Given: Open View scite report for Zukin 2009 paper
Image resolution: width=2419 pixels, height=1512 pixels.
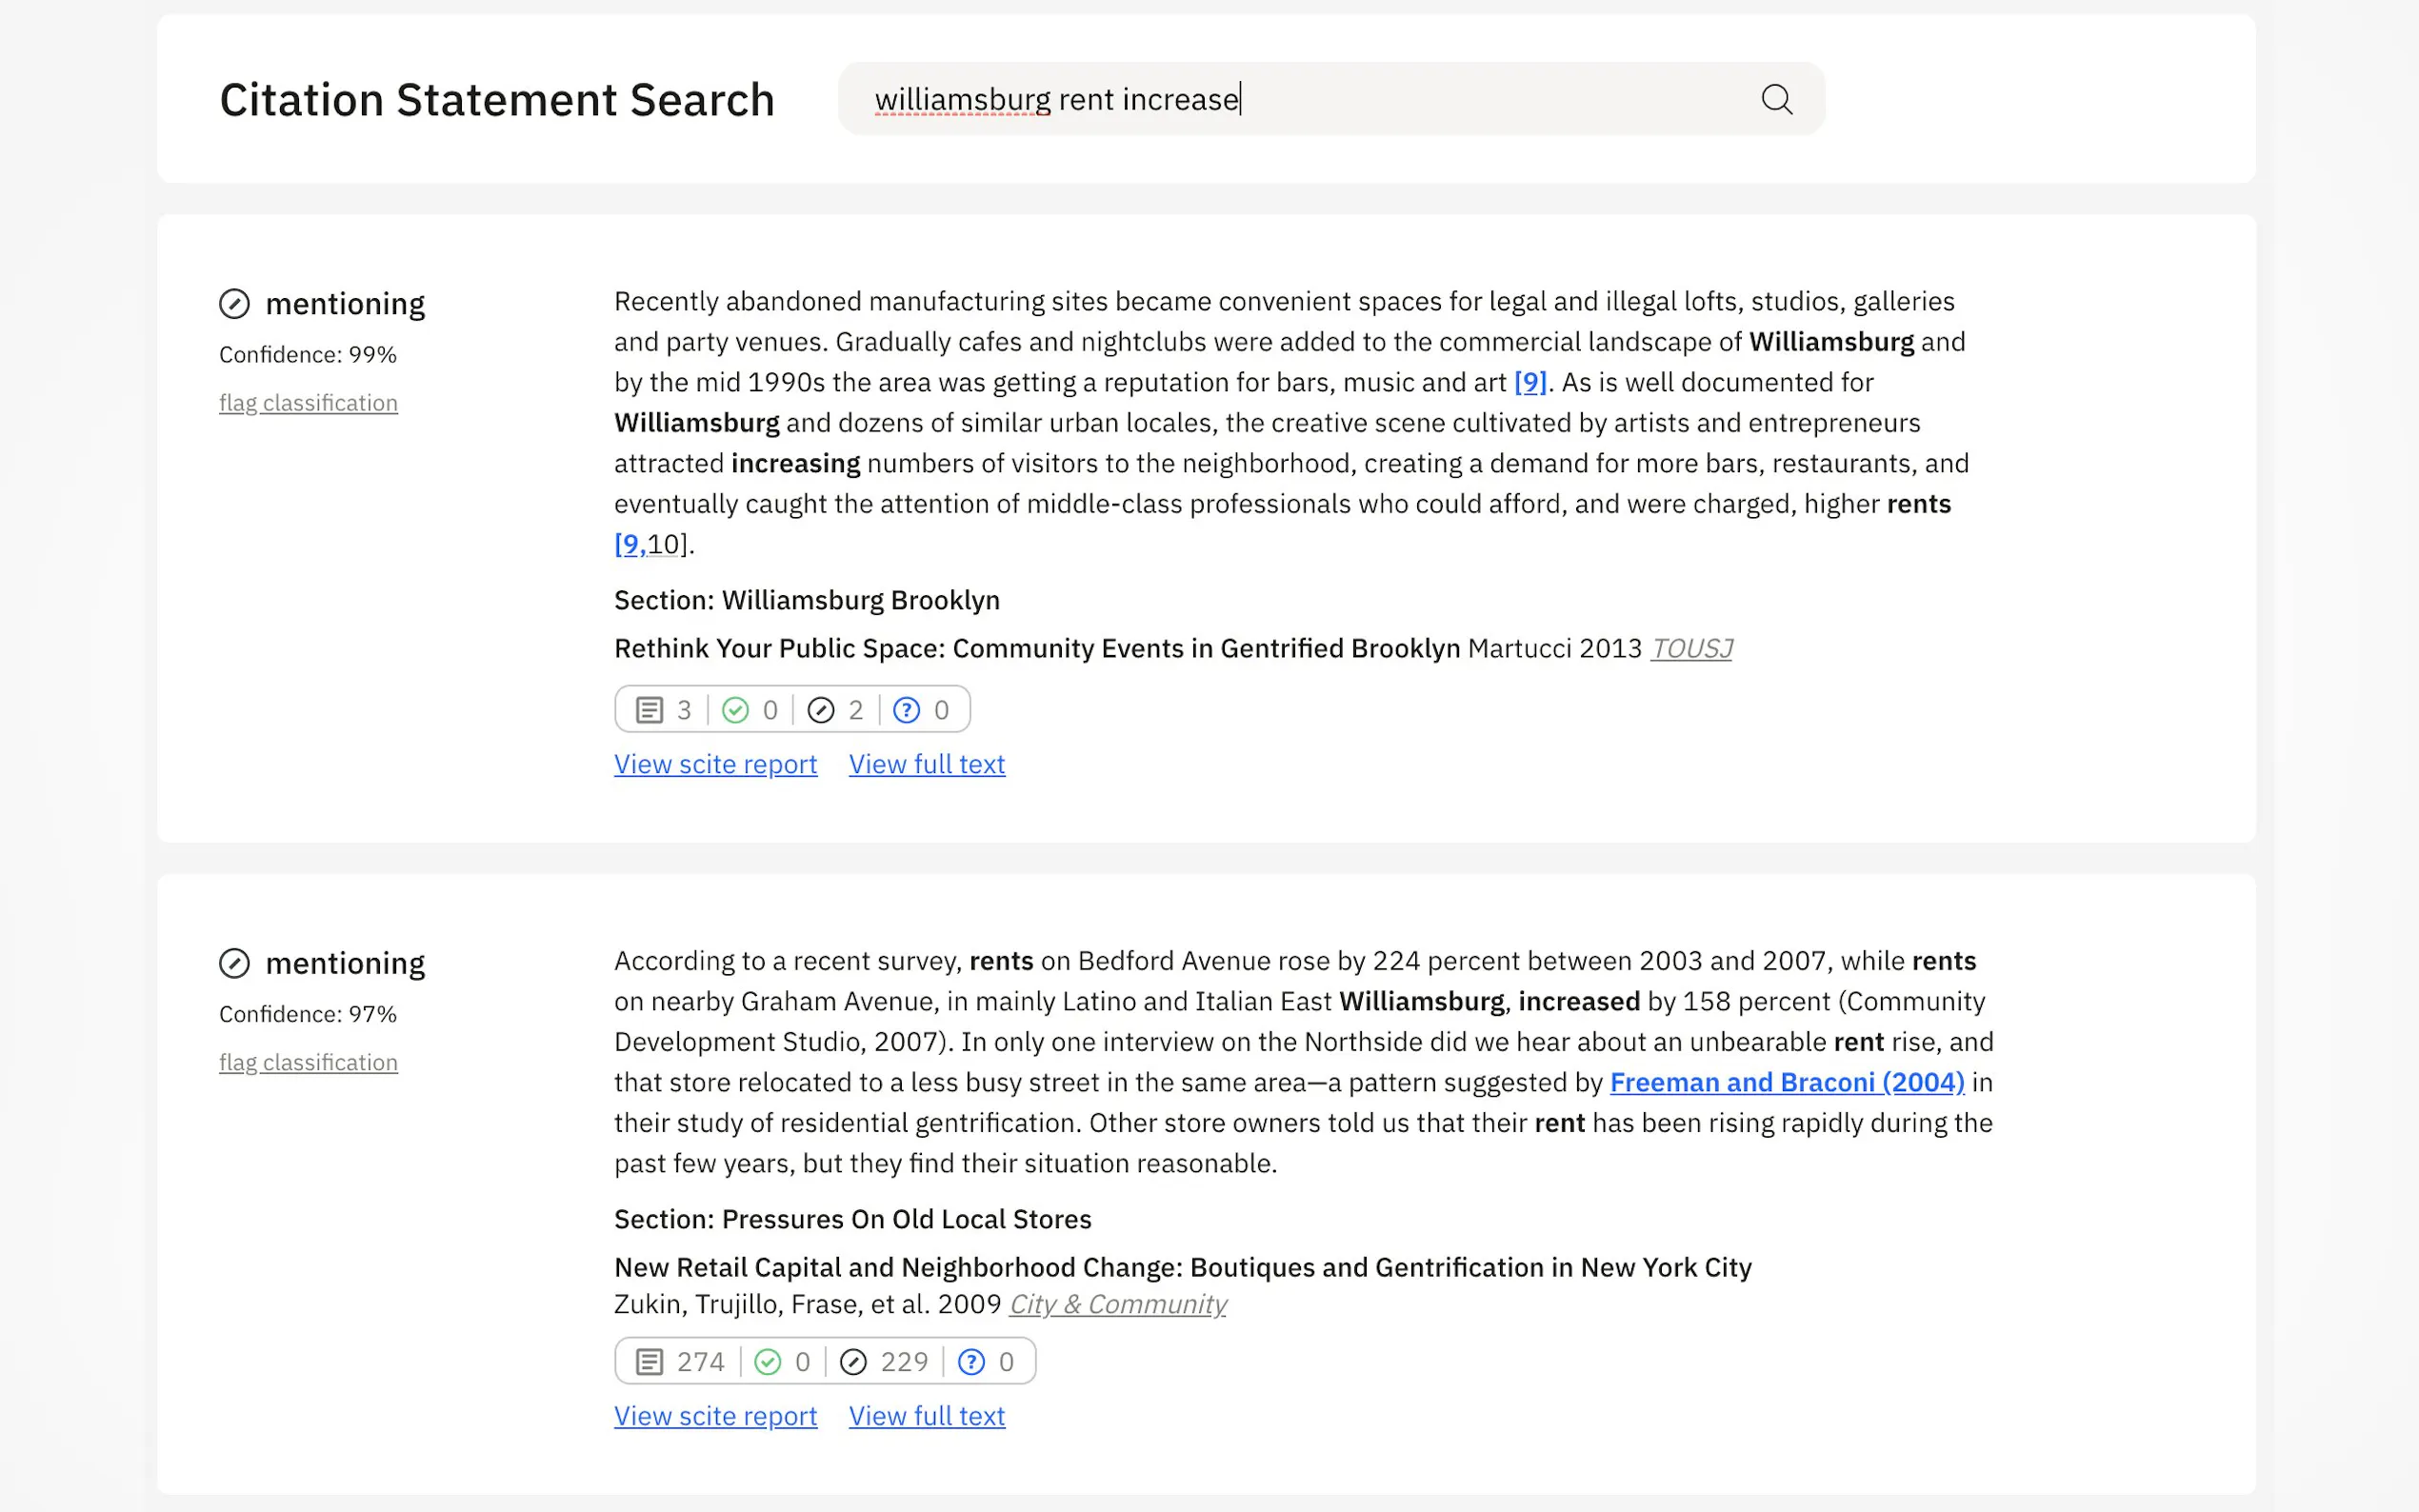Looking at the screenshot, I should click(x=715, y=1416).
